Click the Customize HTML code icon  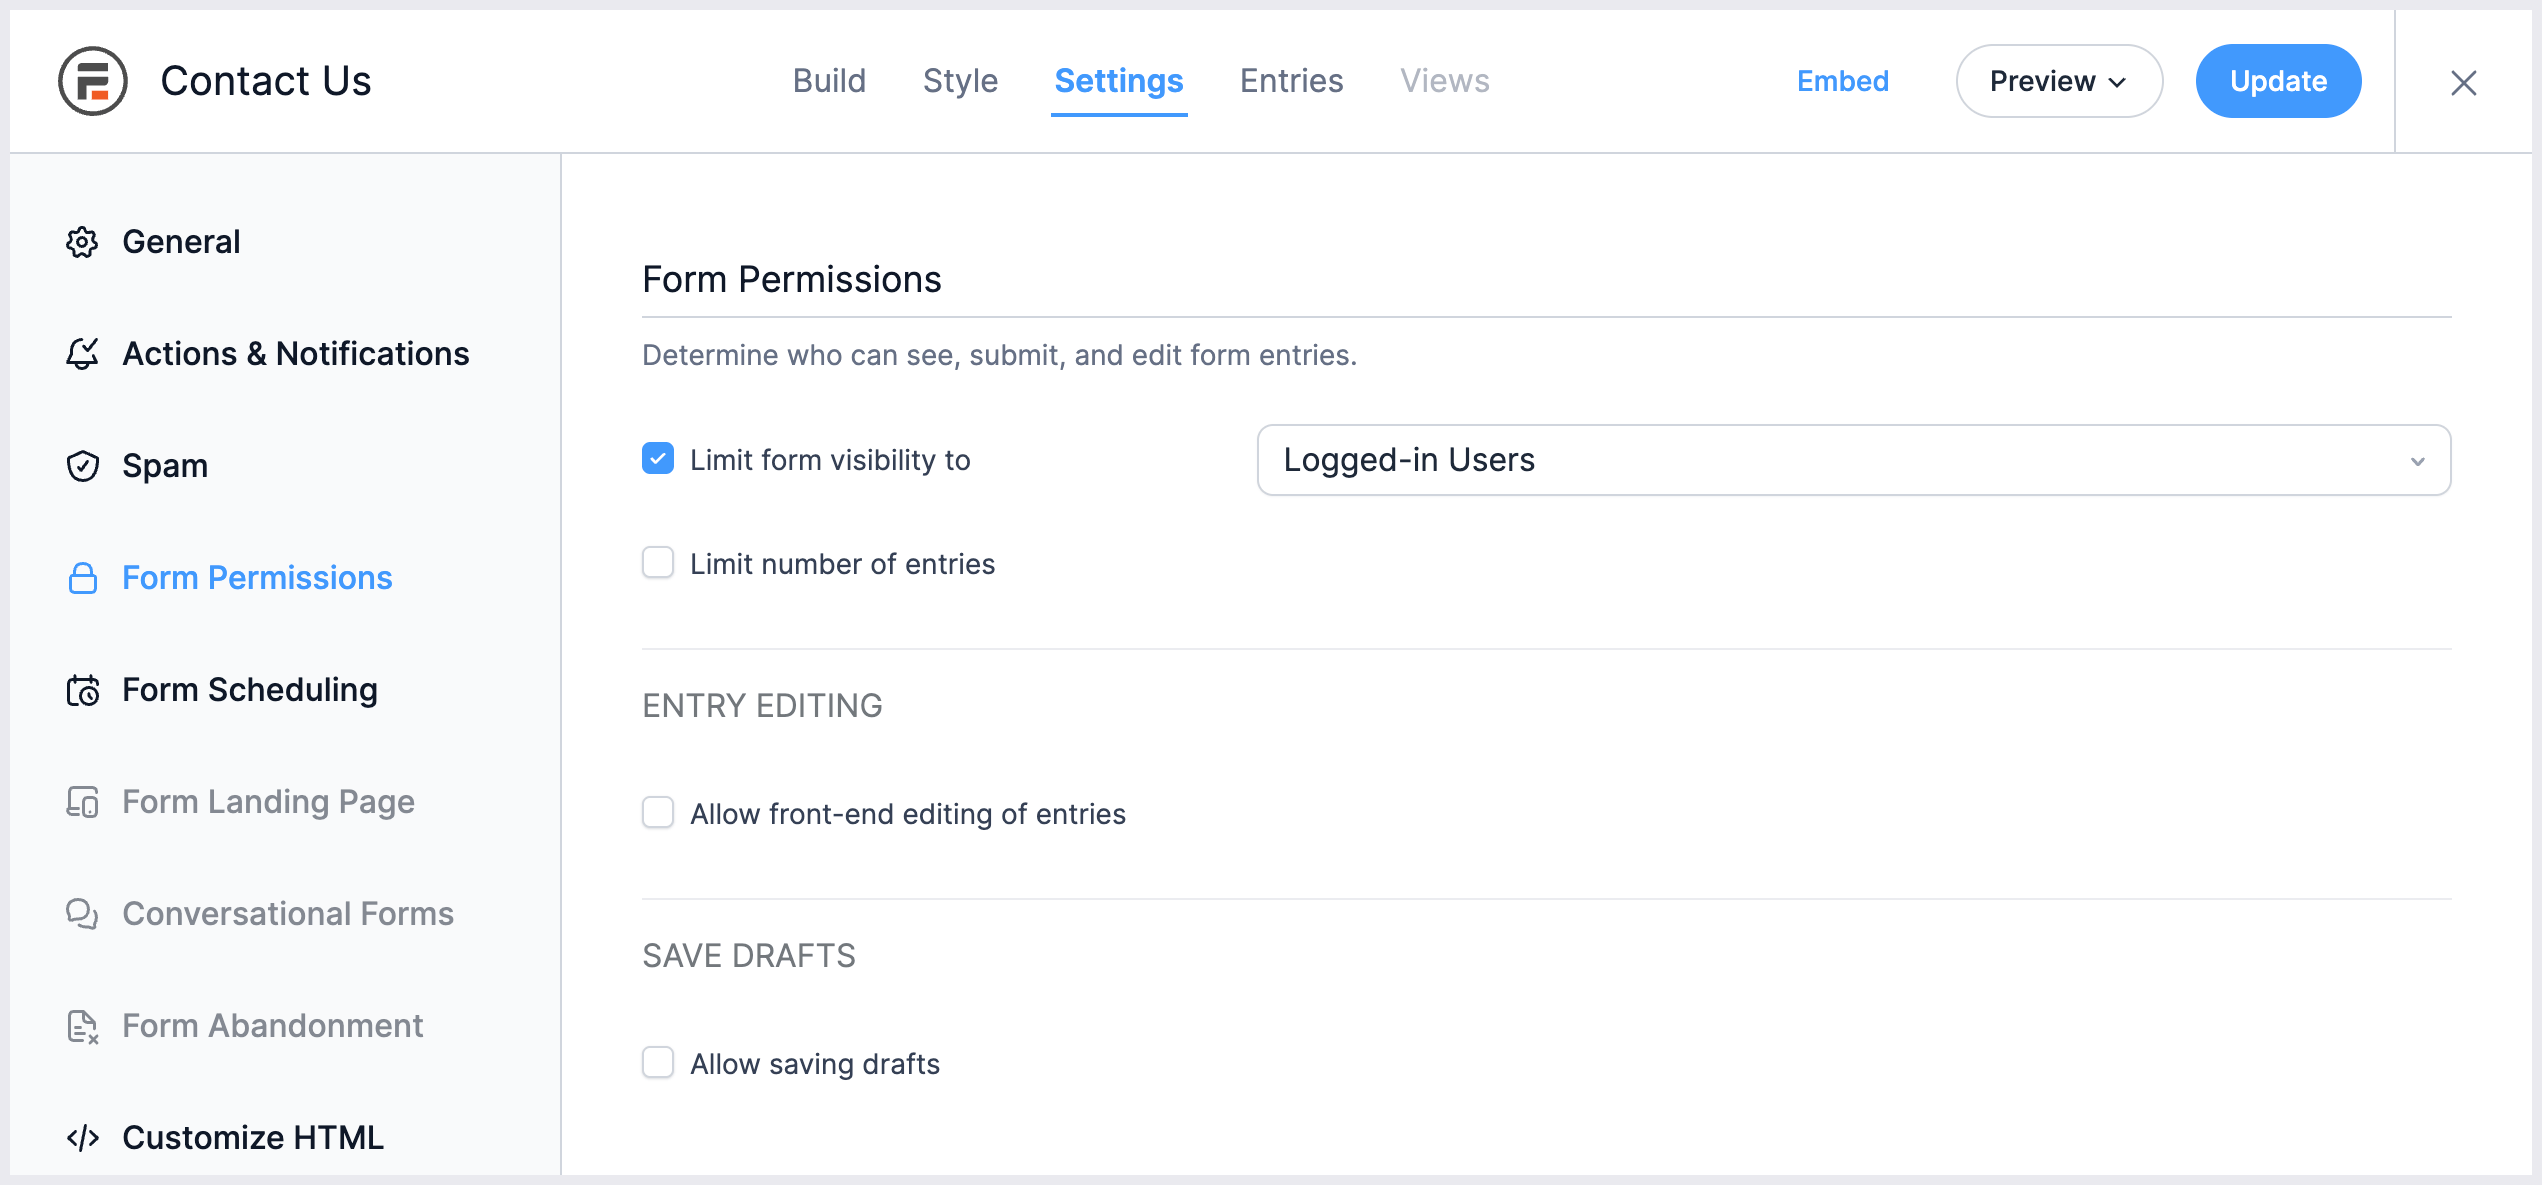tap(82, 1138)
